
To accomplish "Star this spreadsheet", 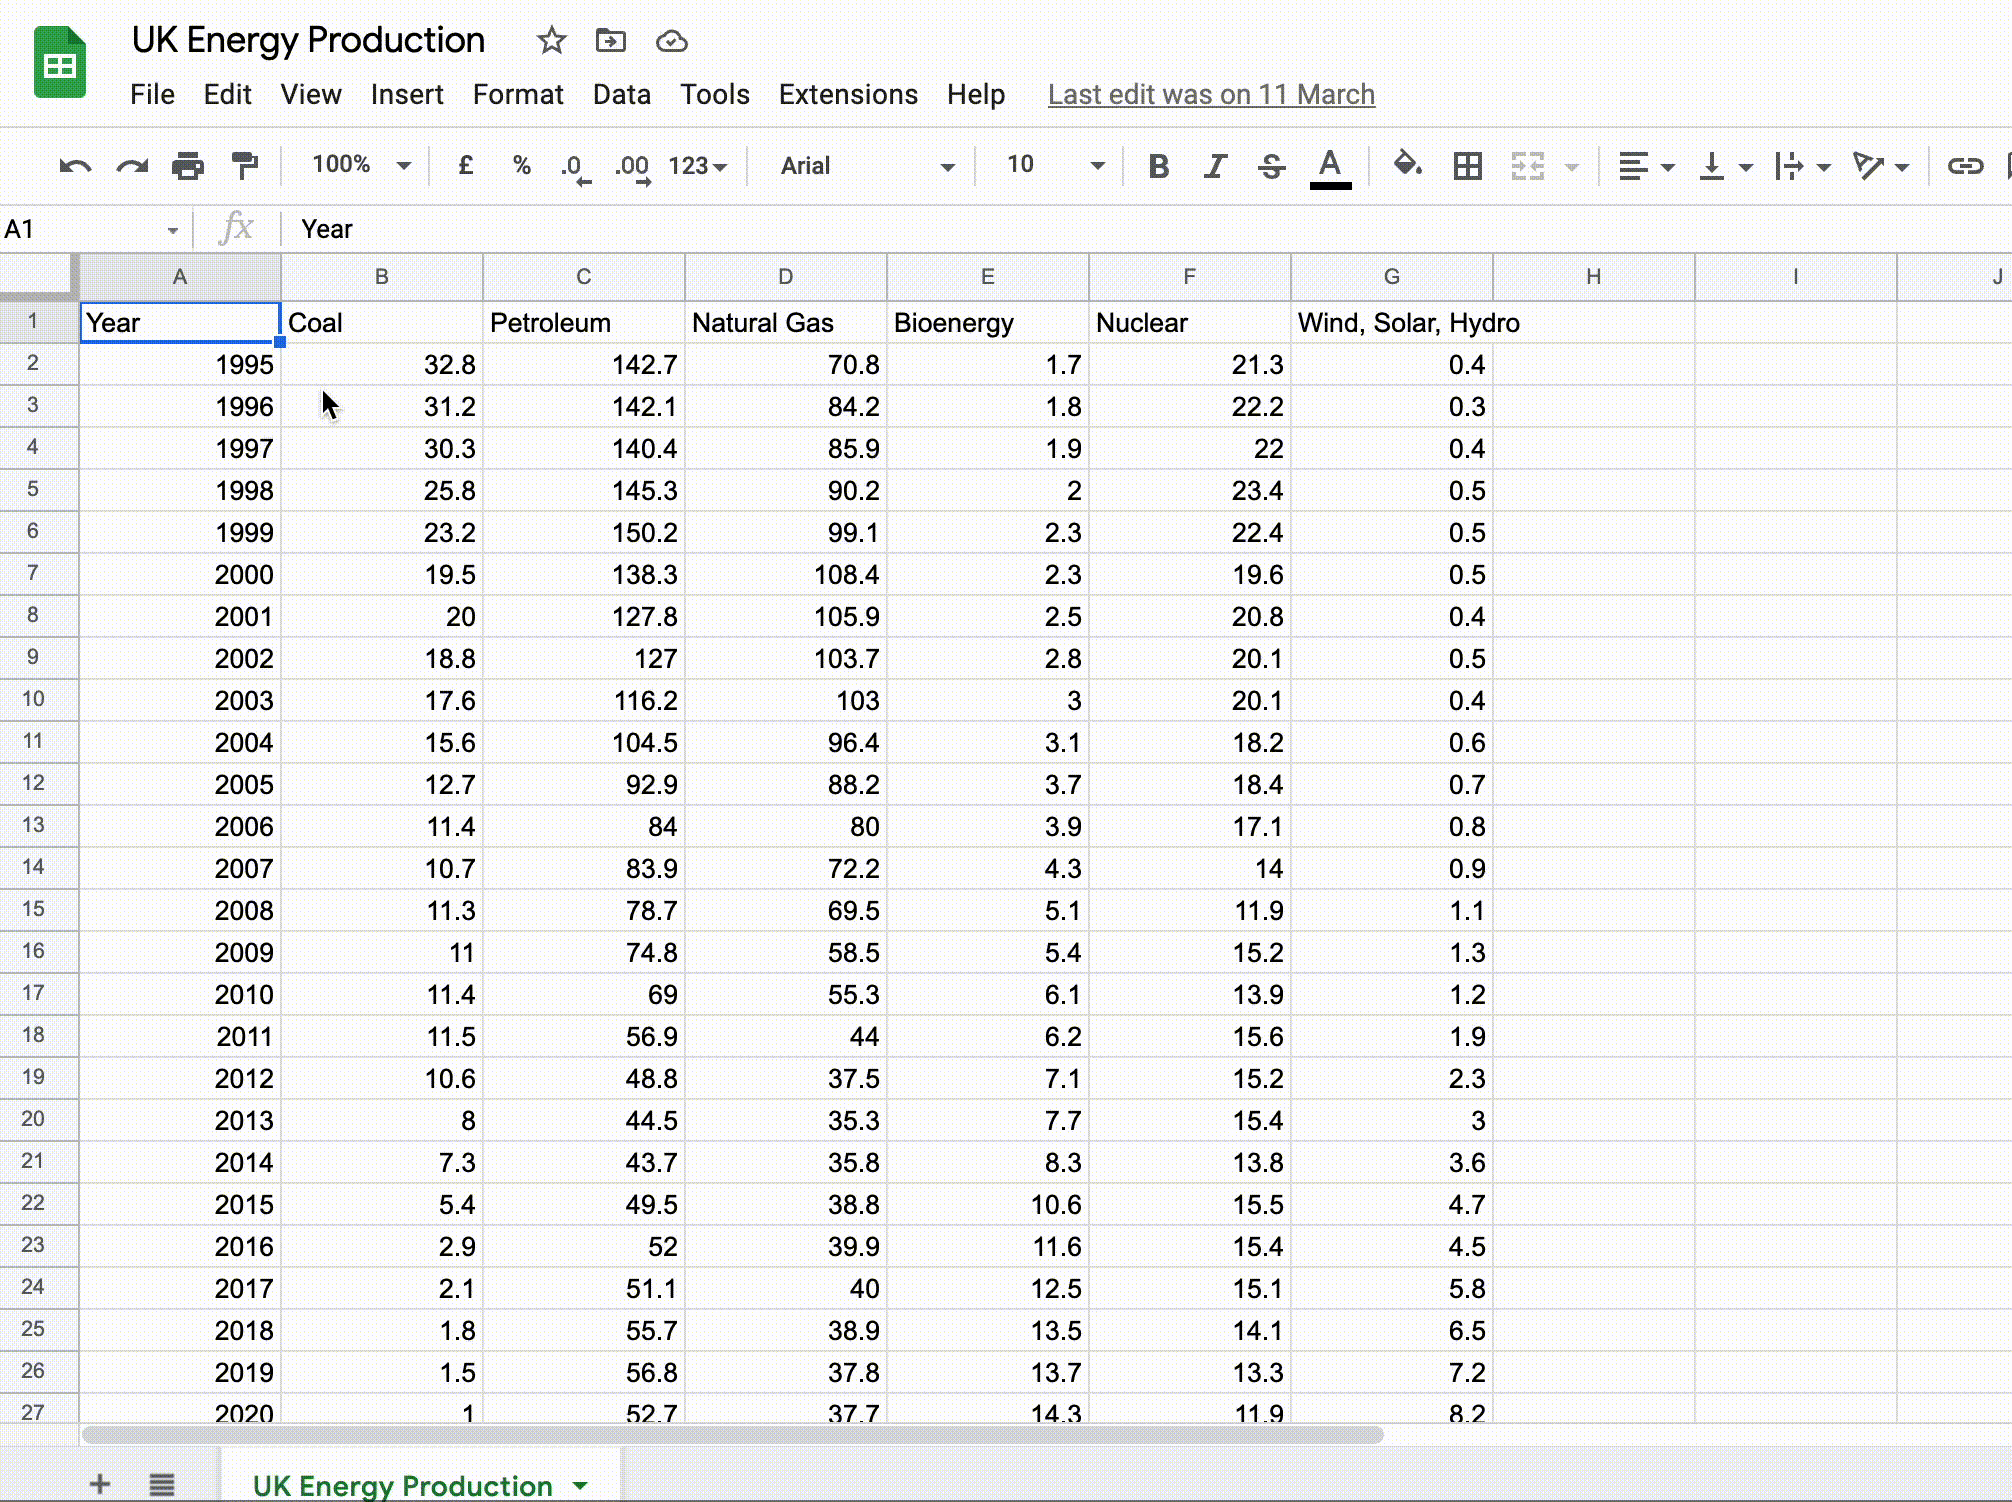I will [551, 41].
